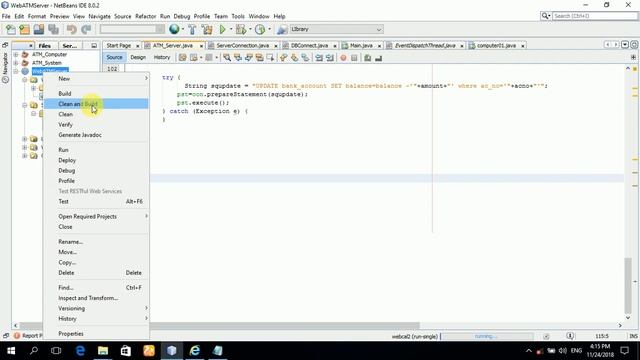The image size is (640, 360).
Task: Click the red Start Macro Recording icon
Action: tap(343, 58)
